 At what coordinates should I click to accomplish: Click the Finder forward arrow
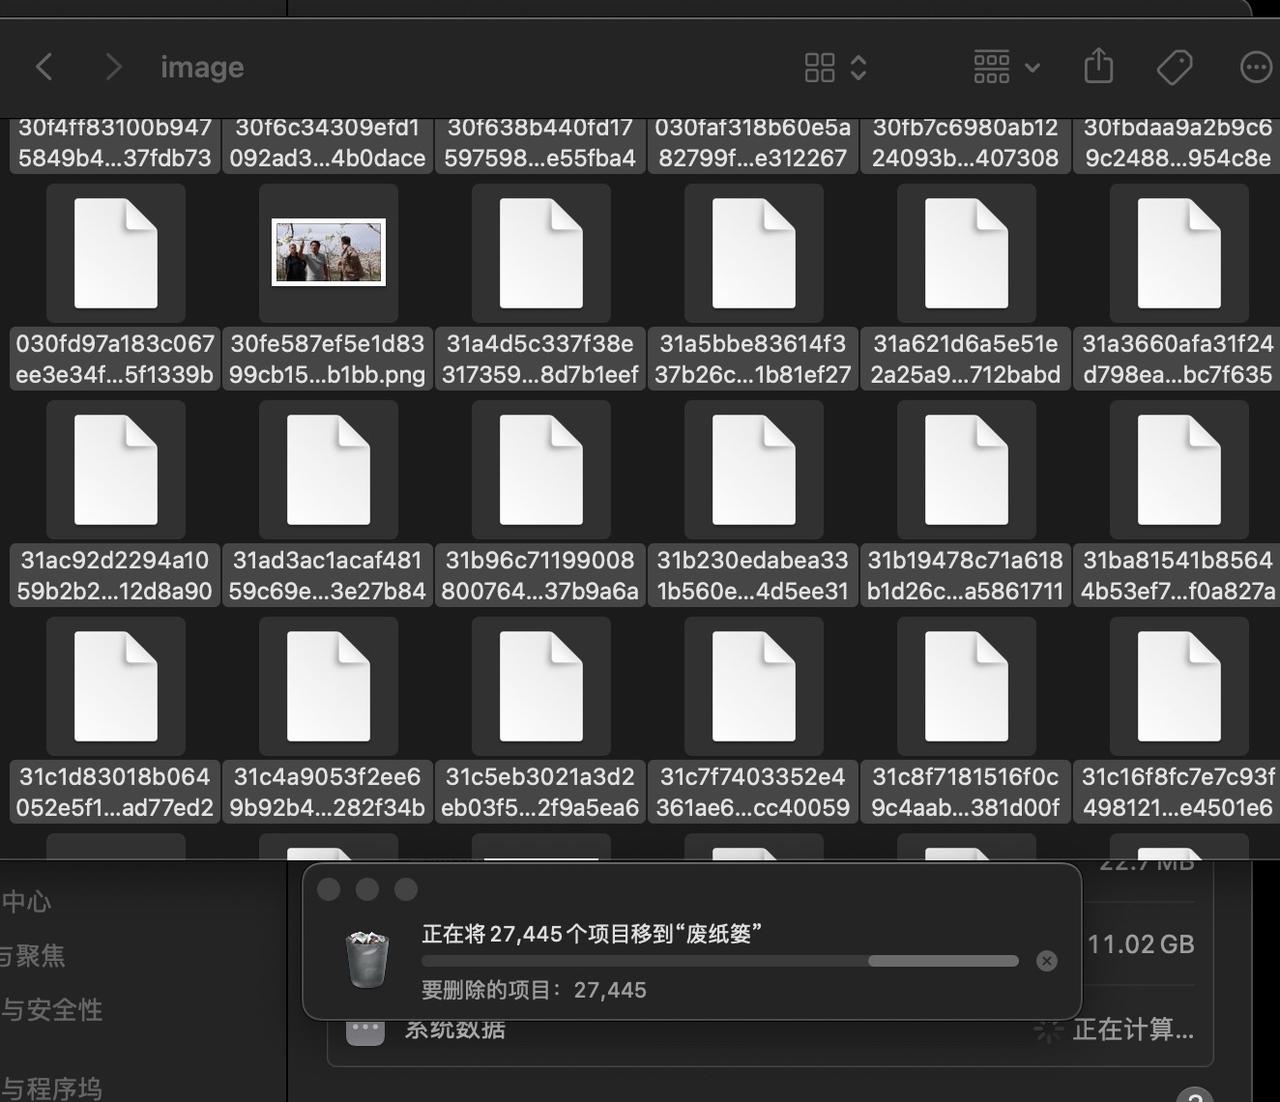(113, 67)
